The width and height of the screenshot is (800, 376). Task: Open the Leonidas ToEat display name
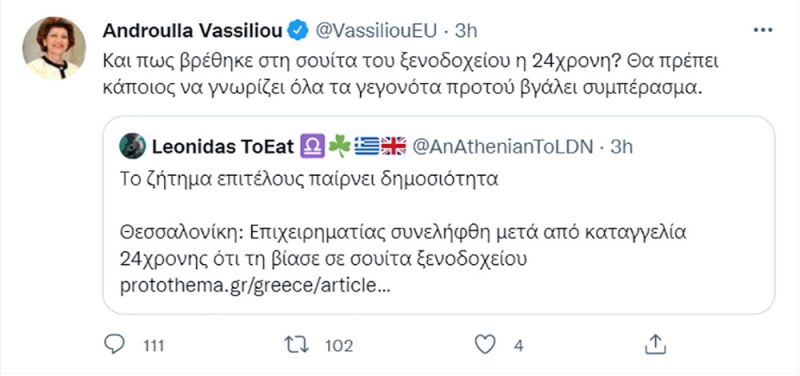point(223,147)
